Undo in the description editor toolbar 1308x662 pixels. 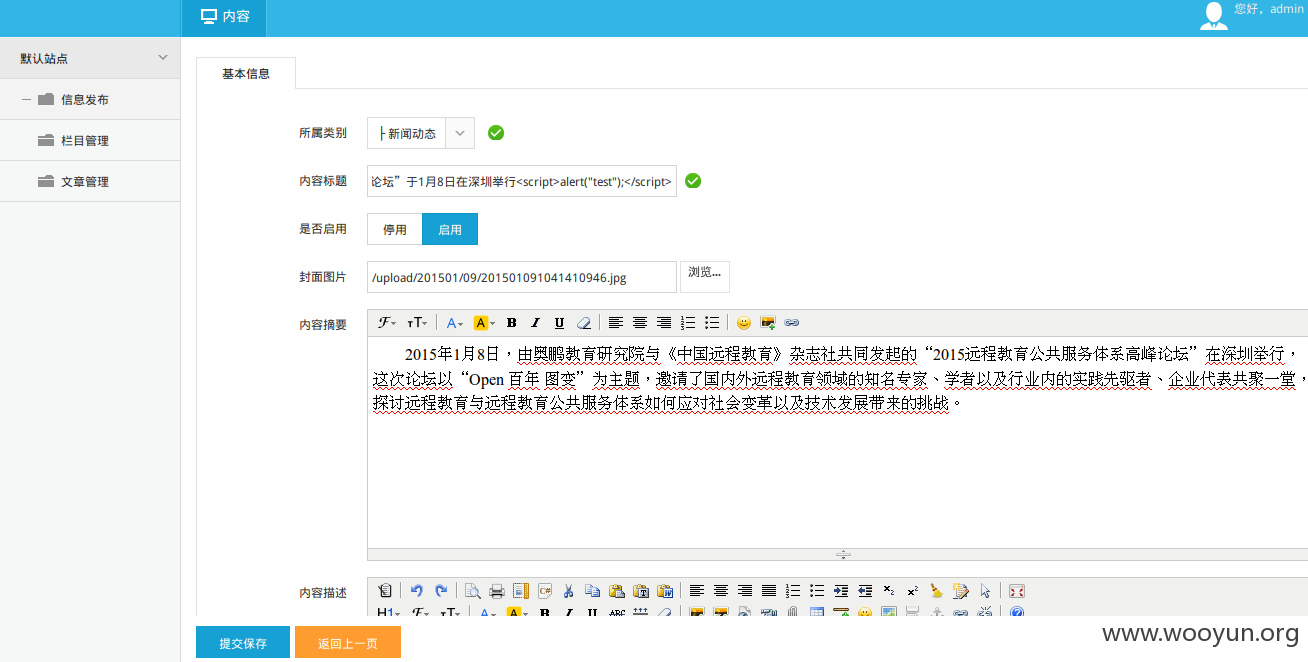(x=416, y=591)
